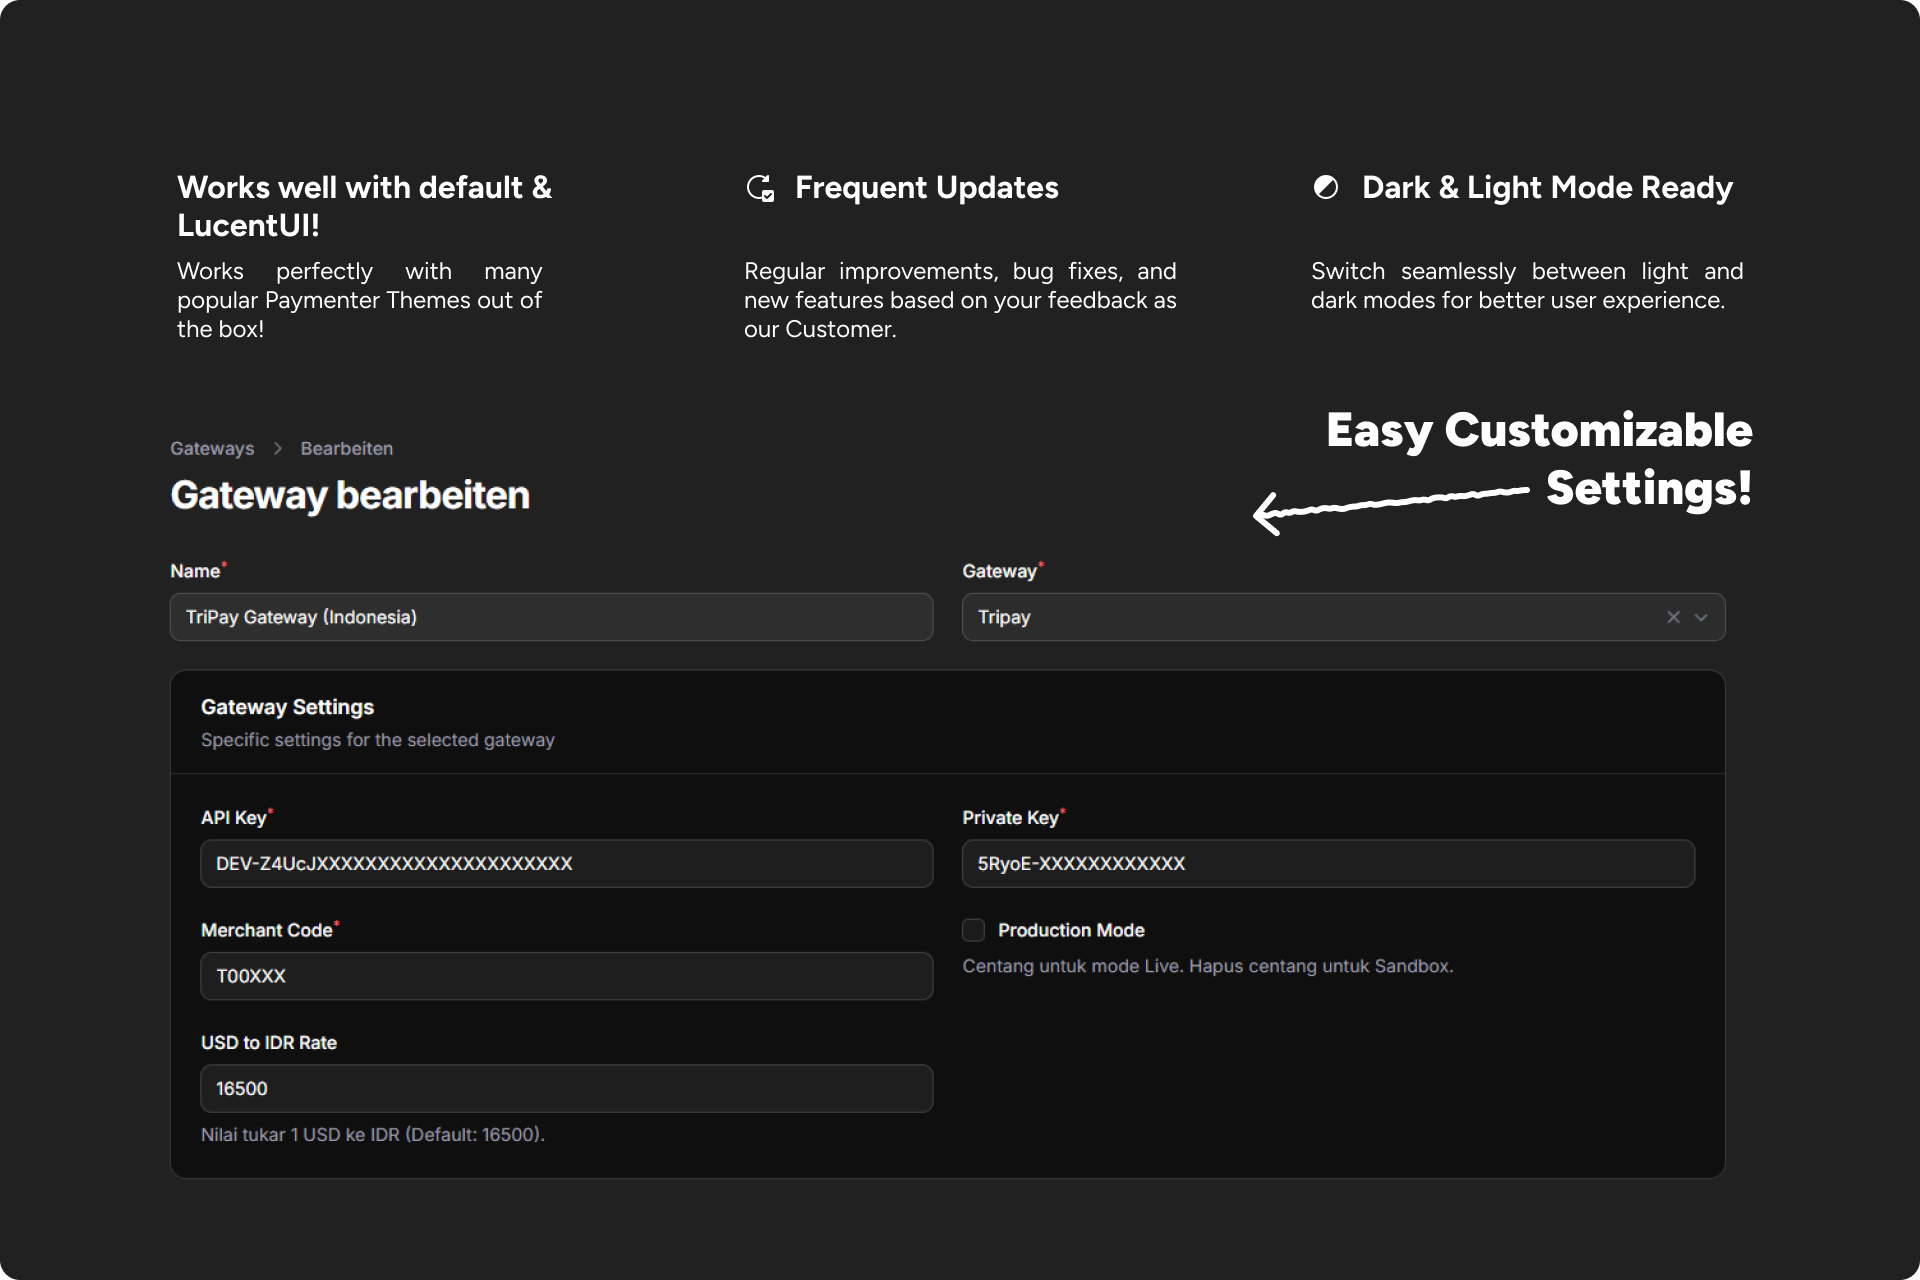The image size is (1920, 1280).
Task: Enable the Production Mode checkbox
Action: (973, 930)
